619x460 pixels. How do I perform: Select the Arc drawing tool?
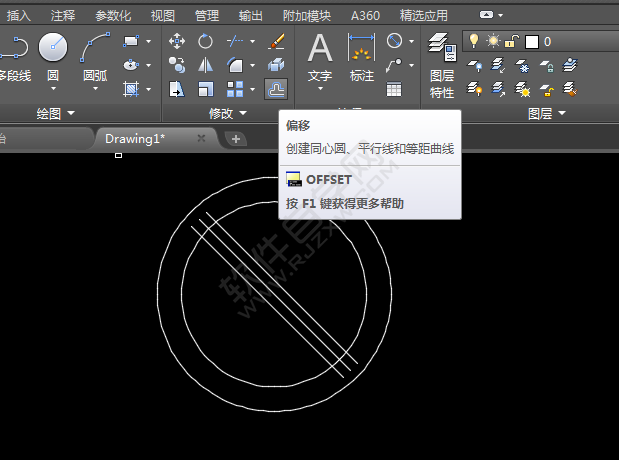[95, 47]
